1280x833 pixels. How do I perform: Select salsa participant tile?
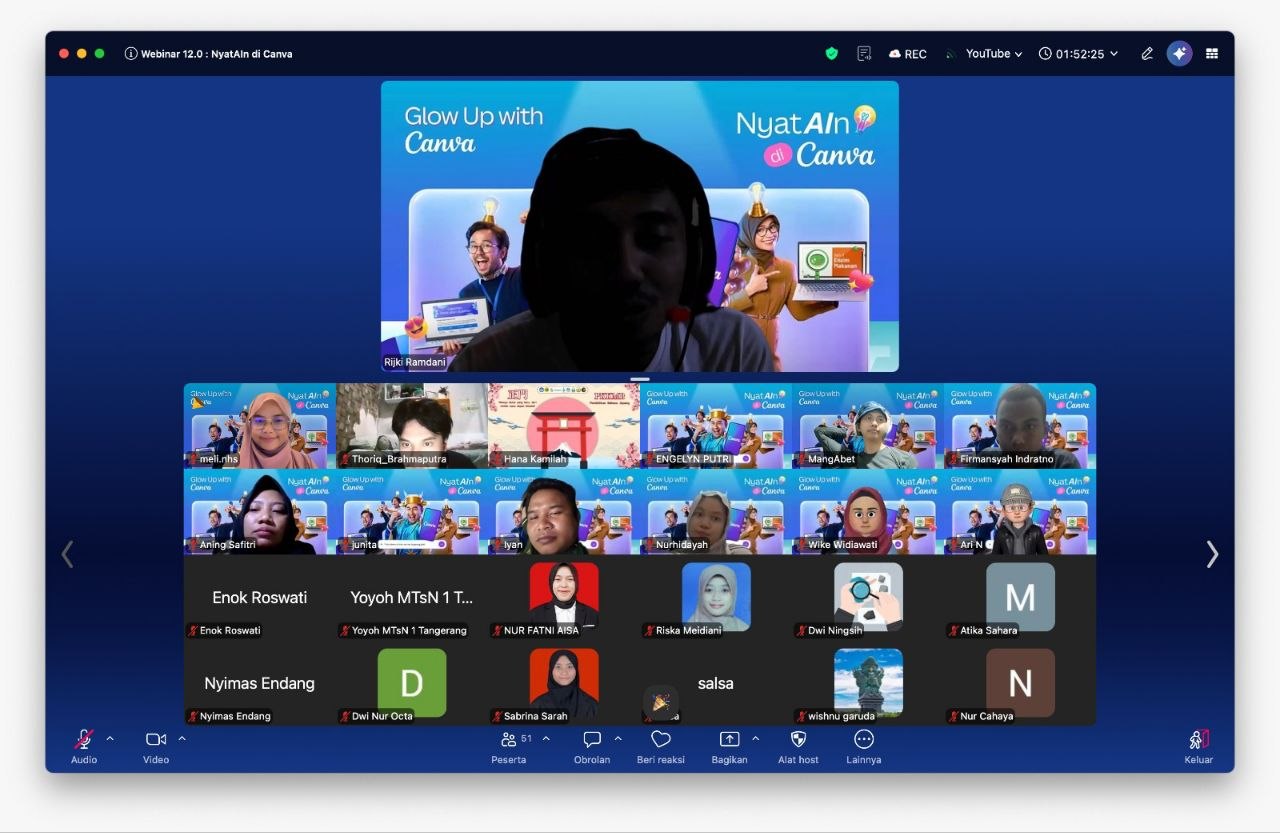point(716,684)
